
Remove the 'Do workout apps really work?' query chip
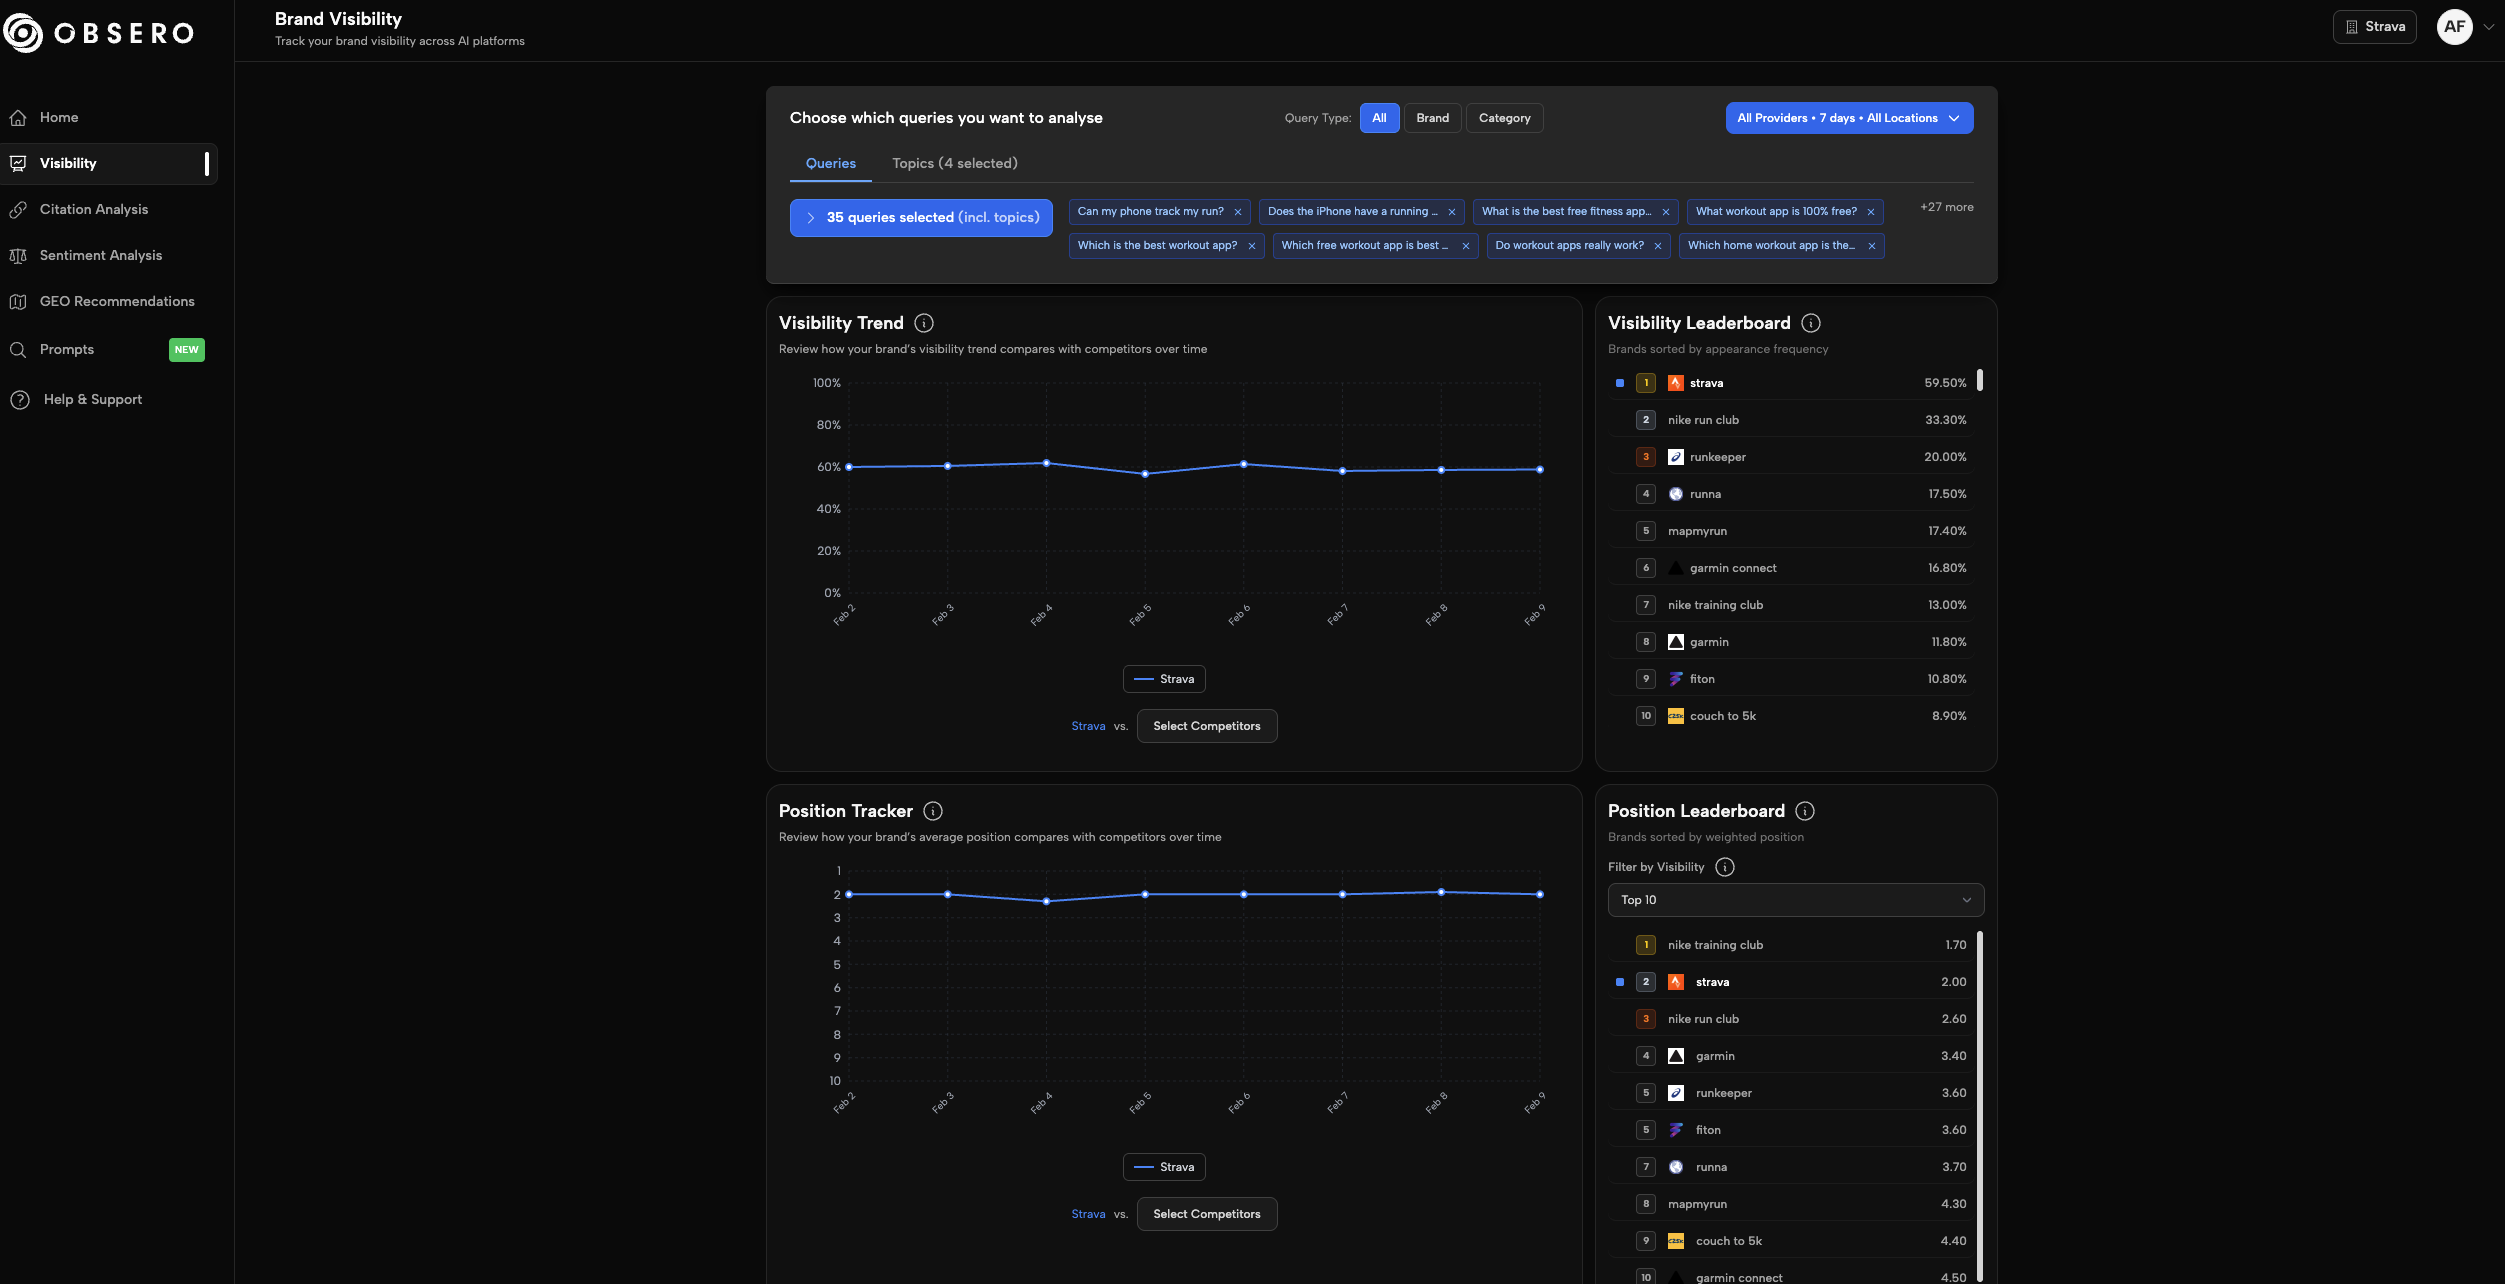(x=1657, y=246)
